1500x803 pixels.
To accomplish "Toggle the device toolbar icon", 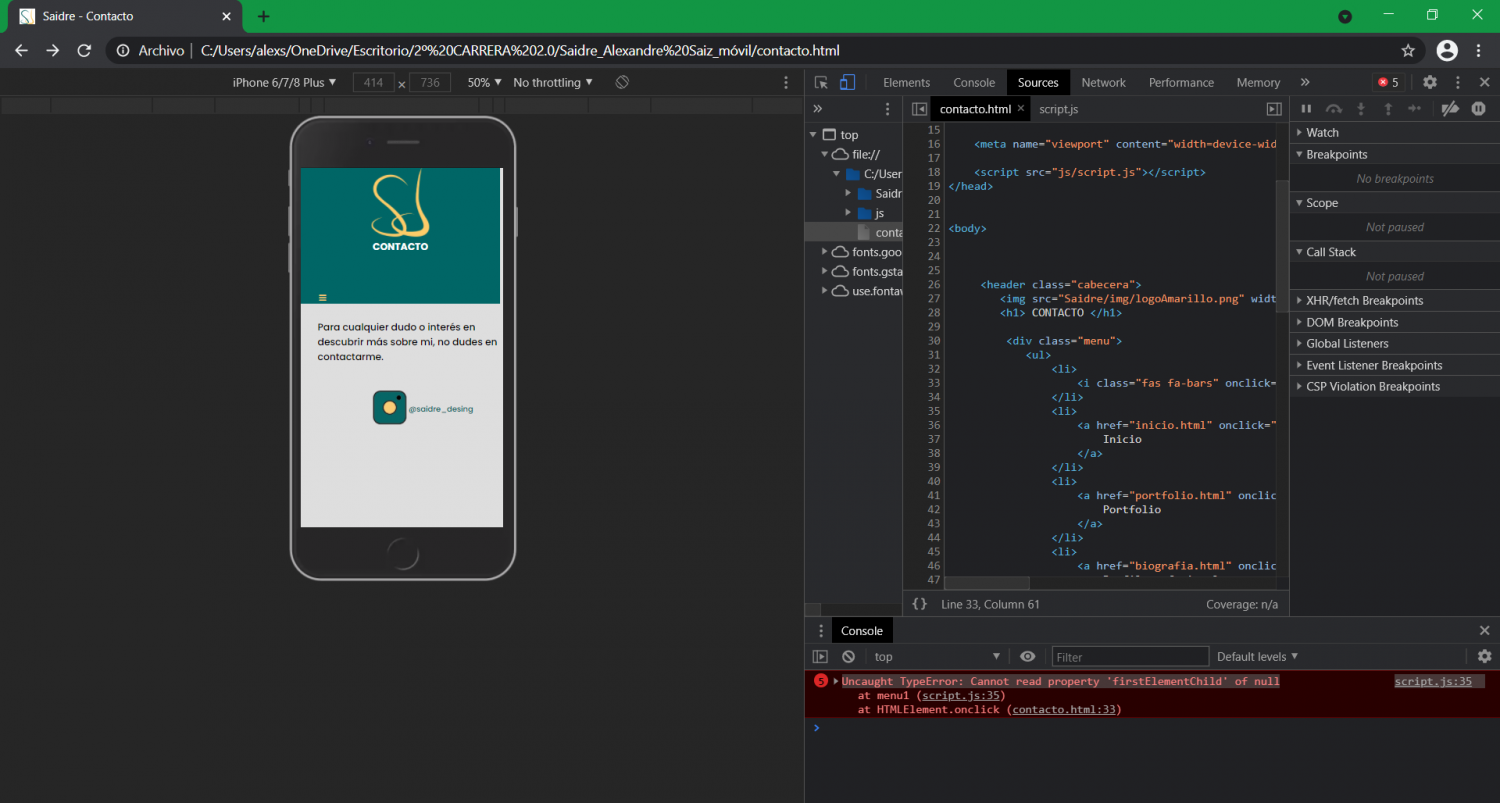I will point(847,83).
